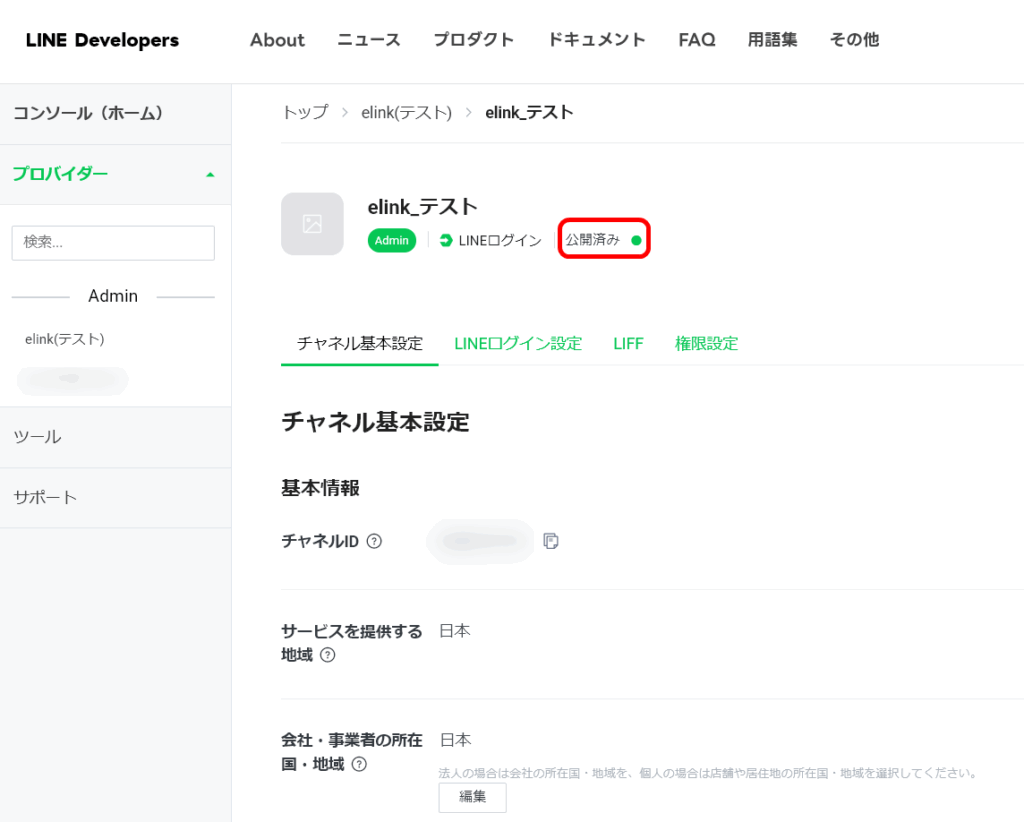Copy the channel ID with copy icon
The width and height of the screenshot is (1024, 822).
(551, 541)
